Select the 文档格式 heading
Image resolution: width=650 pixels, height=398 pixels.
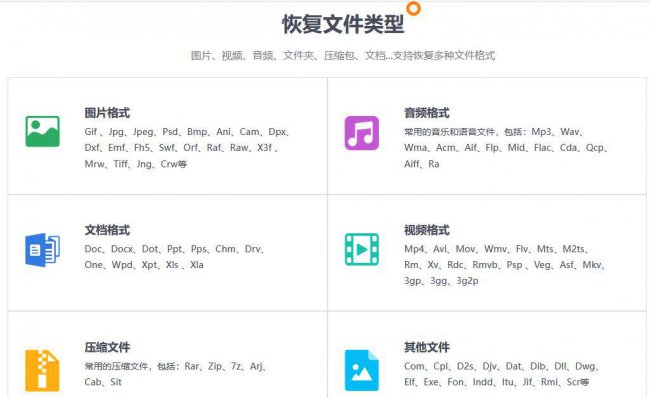click(107, 230)
